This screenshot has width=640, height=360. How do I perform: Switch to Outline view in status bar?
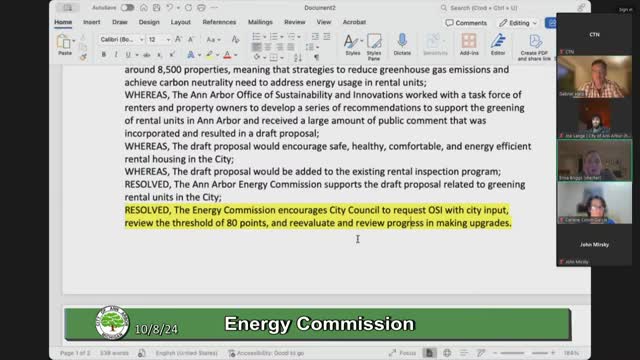click(x=464, y=353)
